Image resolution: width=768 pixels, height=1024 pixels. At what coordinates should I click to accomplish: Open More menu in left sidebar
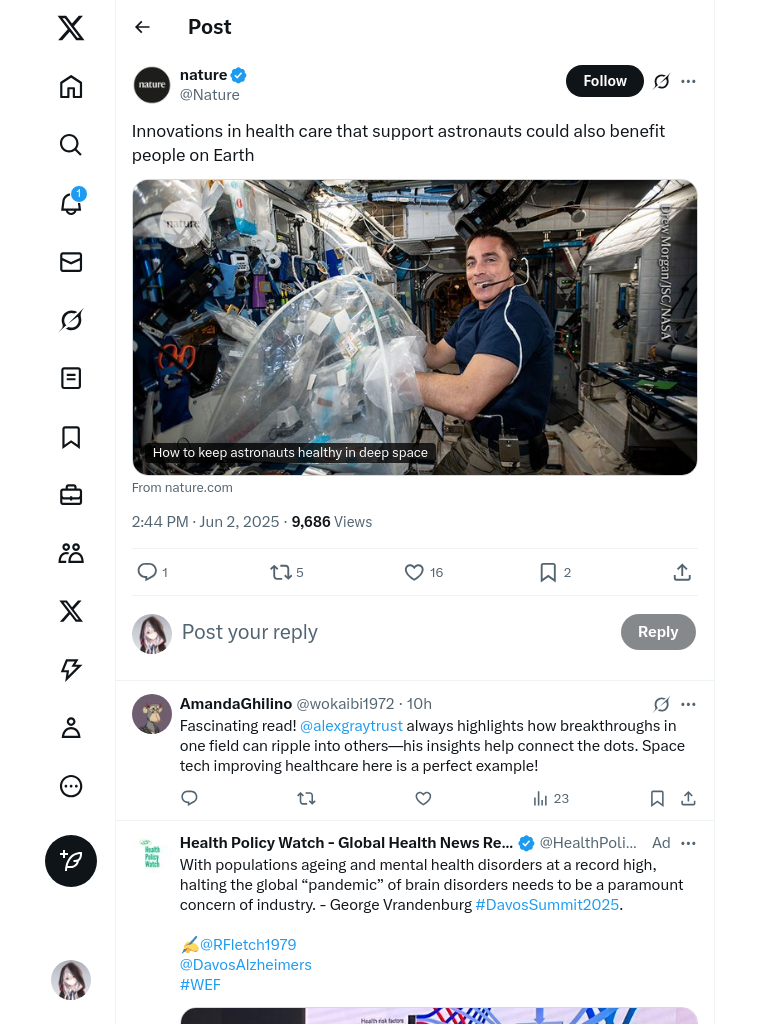point(71,786)
